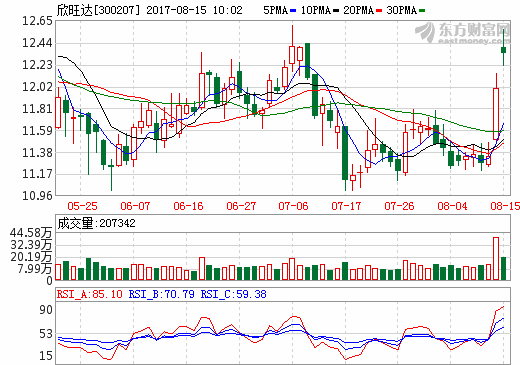The width and height of the screenshot is (520, 365).
Task: Click the 05-25 date label
Action: click(x=82, y=206)
